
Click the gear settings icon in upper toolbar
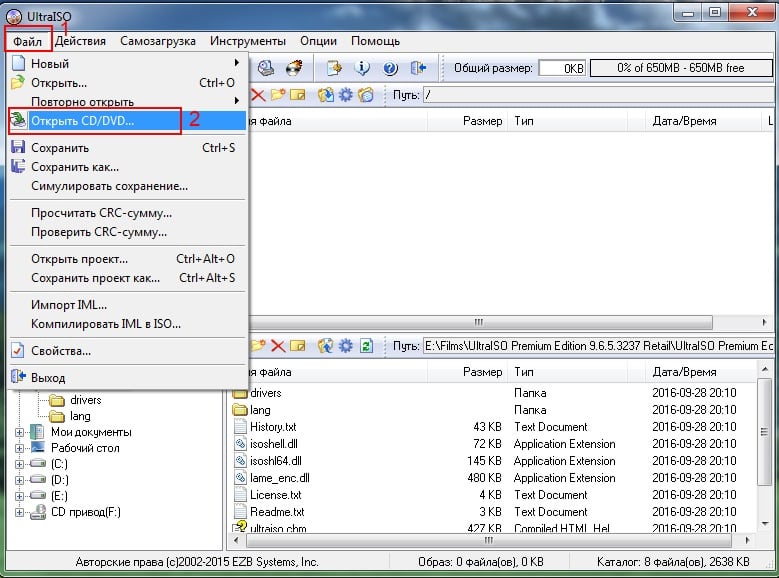[345, 95]
